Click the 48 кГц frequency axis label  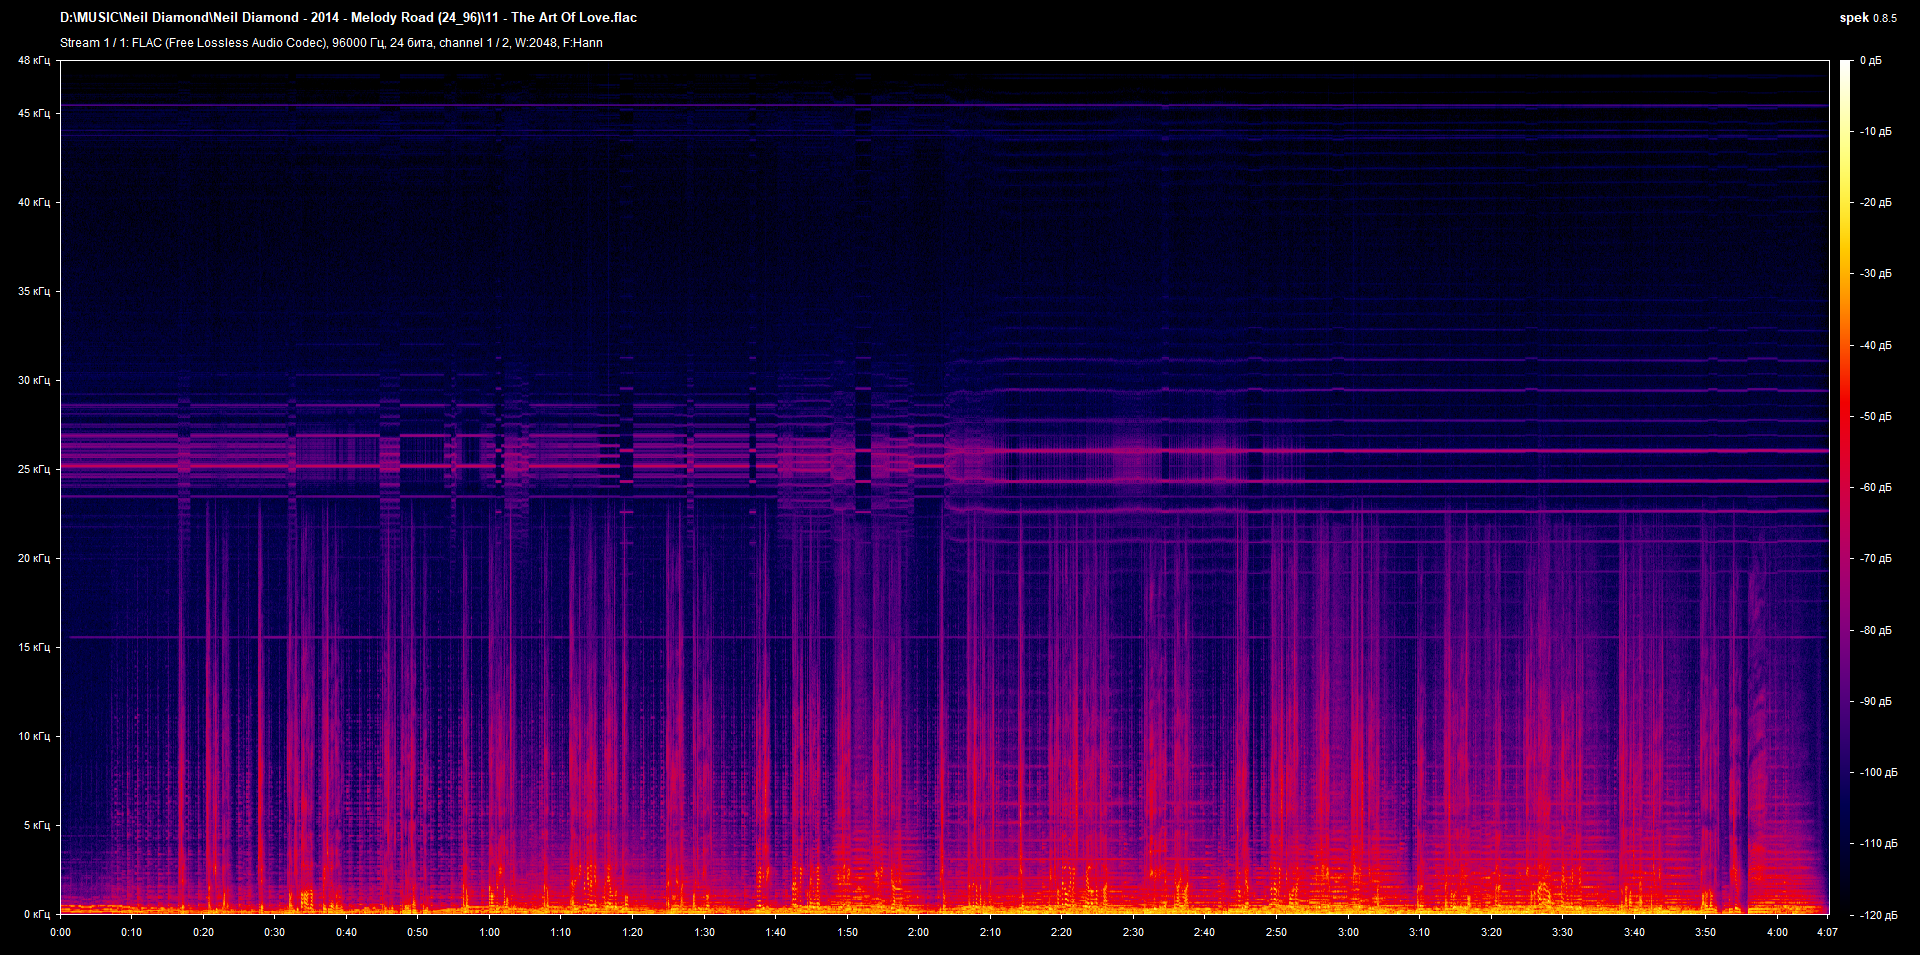point(33,60)
